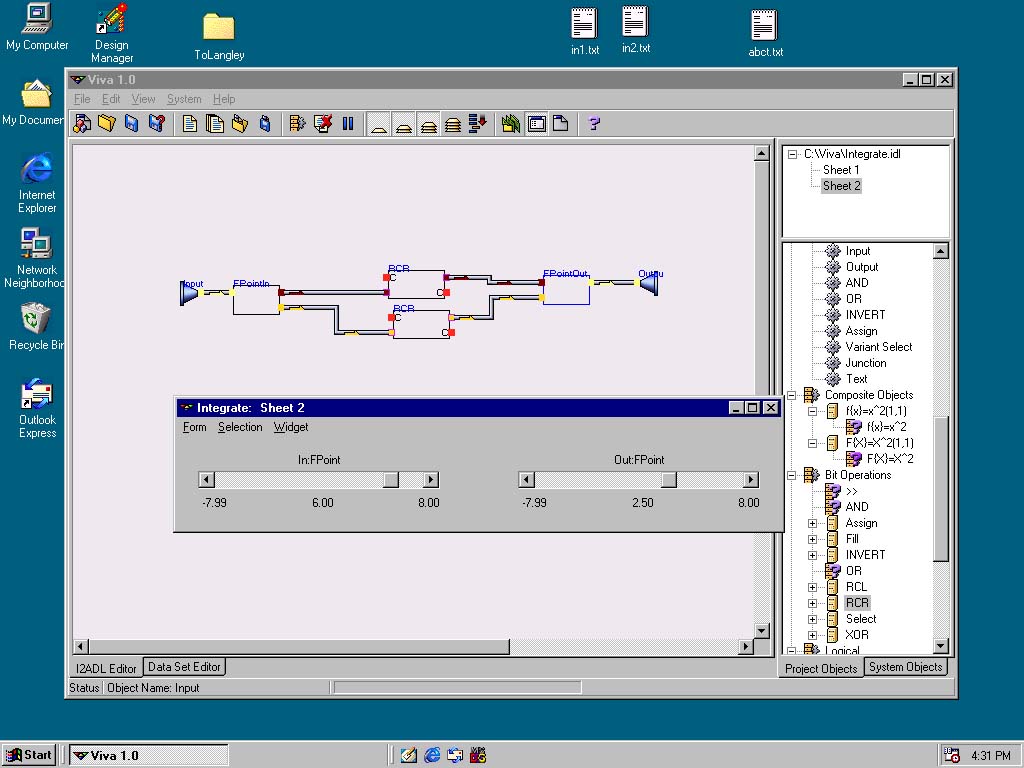The width and height of the screenshot is (1024, 768).
Task: Click the open folder icon in toolbar
Action: click(x=107, y=124)
